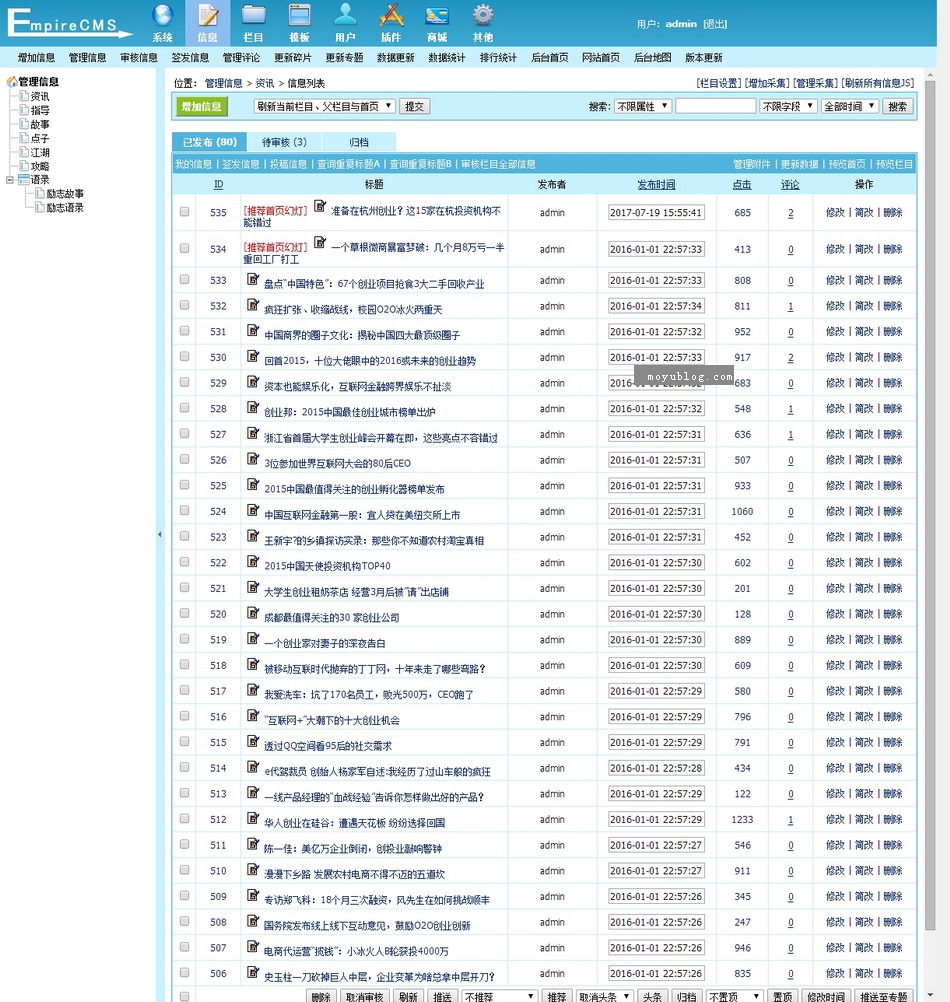Open the 商城 card icon in top navigation

[437, 15]
